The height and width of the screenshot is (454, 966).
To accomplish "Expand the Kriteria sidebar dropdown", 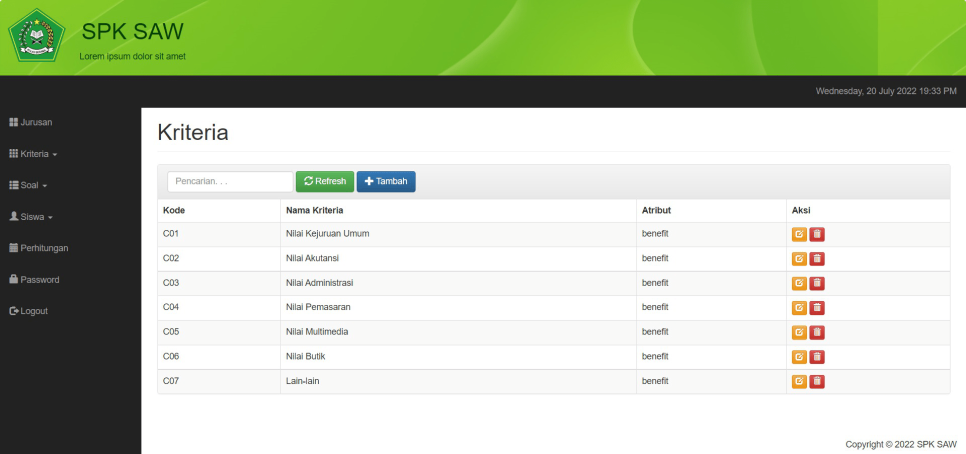I will [x=34, y=154].
